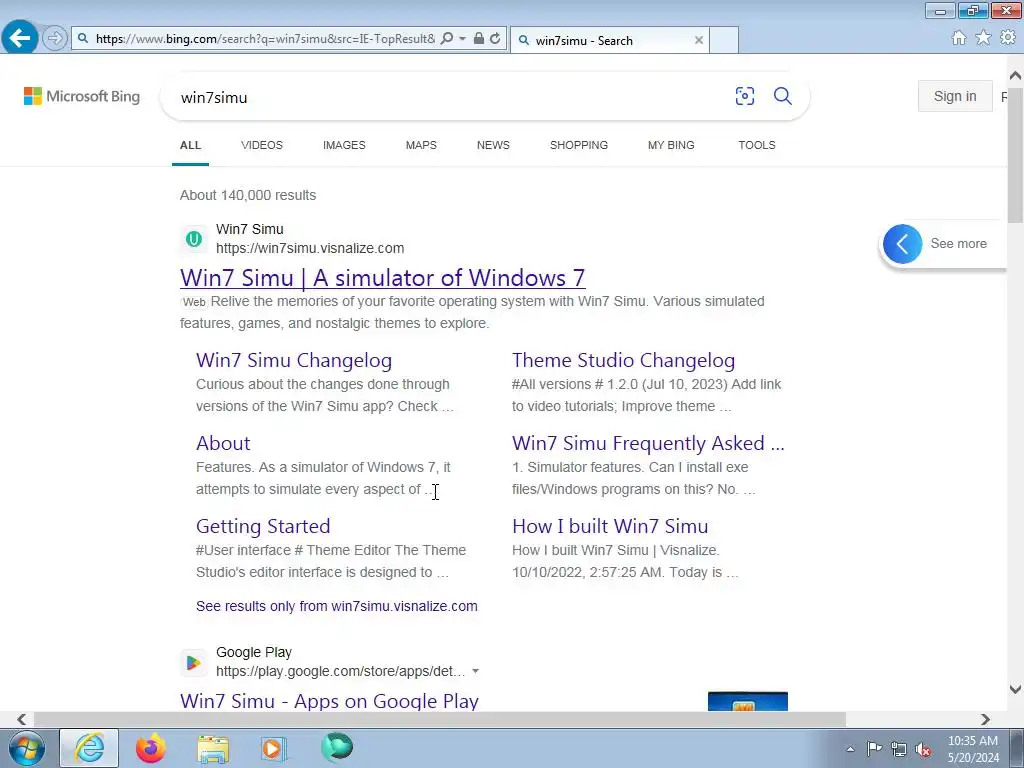Switch to the VIDEOS tab
The image size is (1024, 768).
tap(262, 145)
